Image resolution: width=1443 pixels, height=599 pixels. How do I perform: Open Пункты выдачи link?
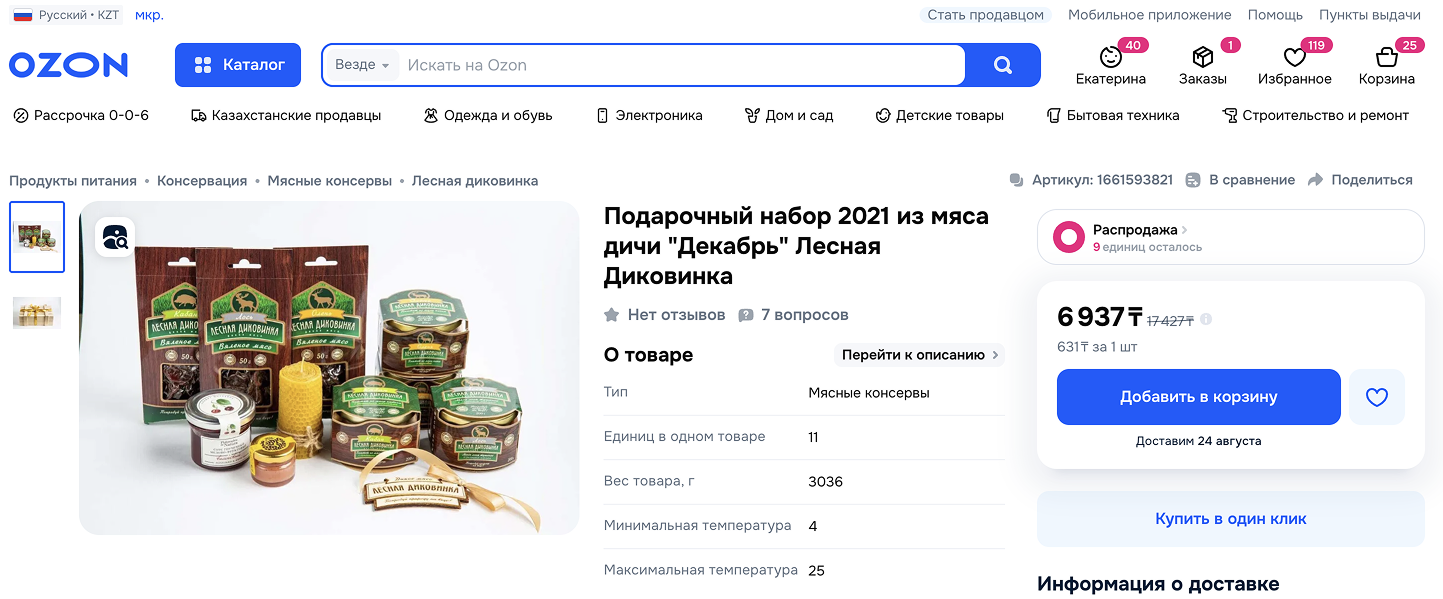[x=1369, y=15]
